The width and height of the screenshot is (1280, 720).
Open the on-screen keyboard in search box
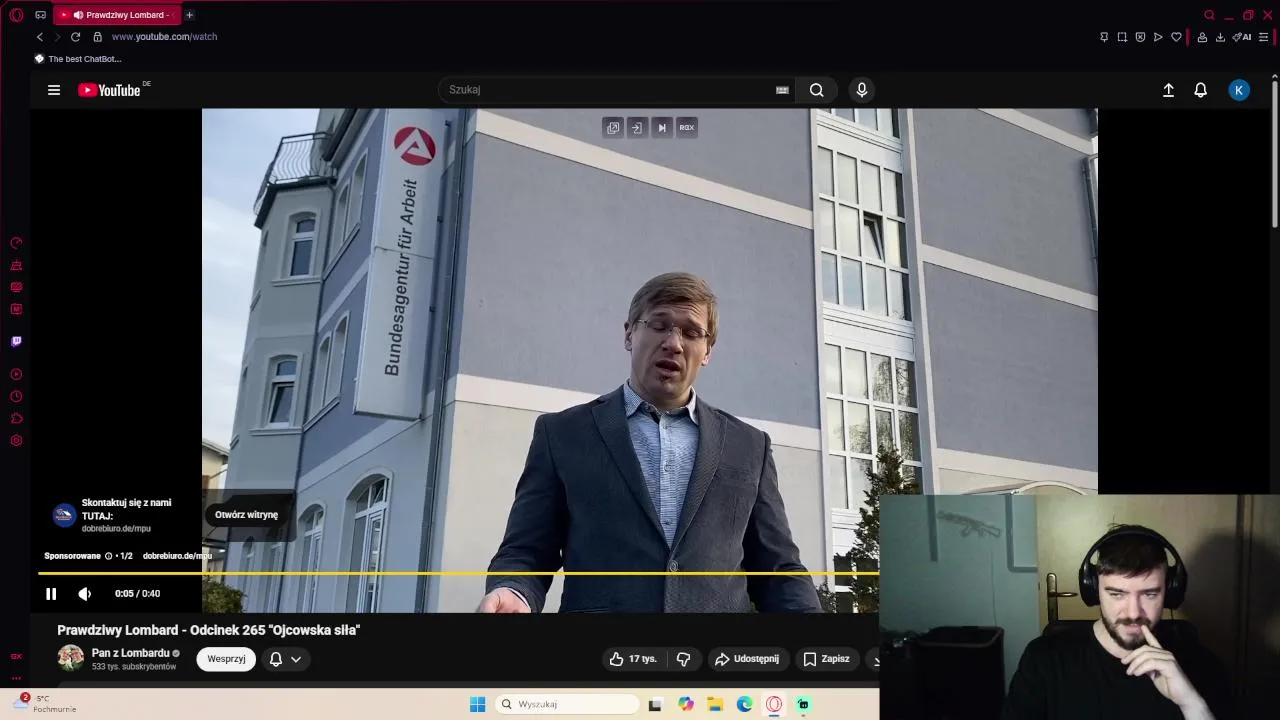[782, 90]
